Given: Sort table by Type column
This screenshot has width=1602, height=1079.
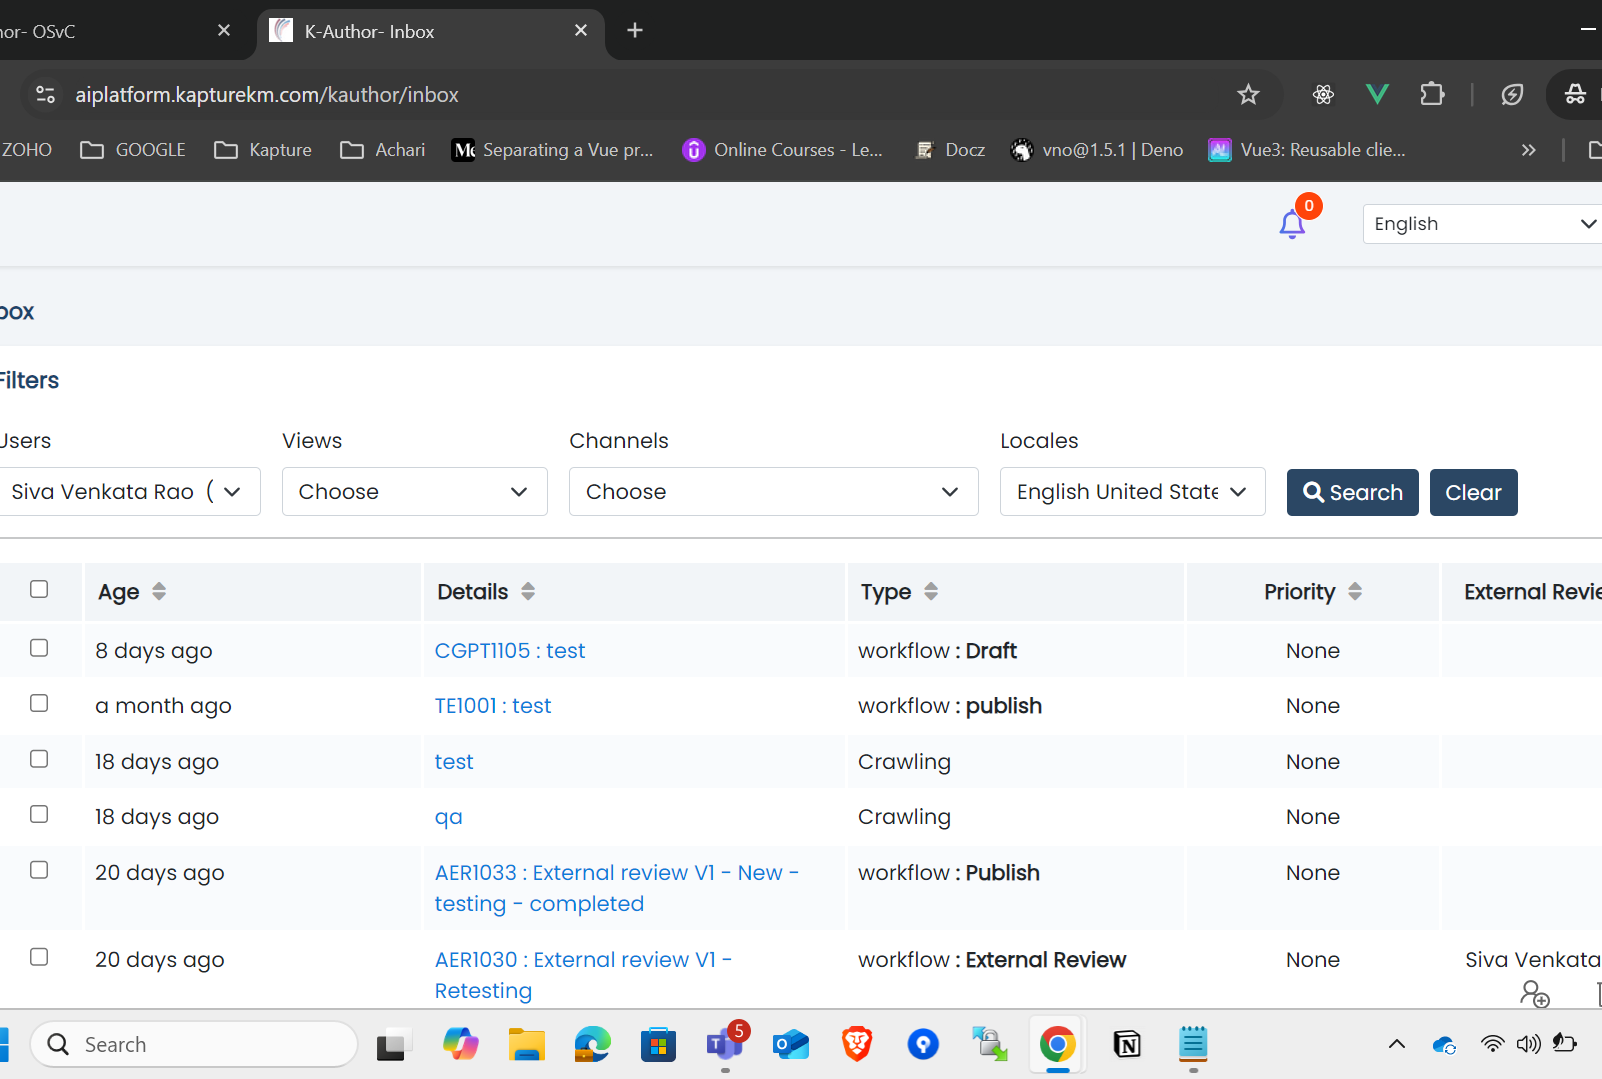Looking at the screenshot, I should [930, 592].
